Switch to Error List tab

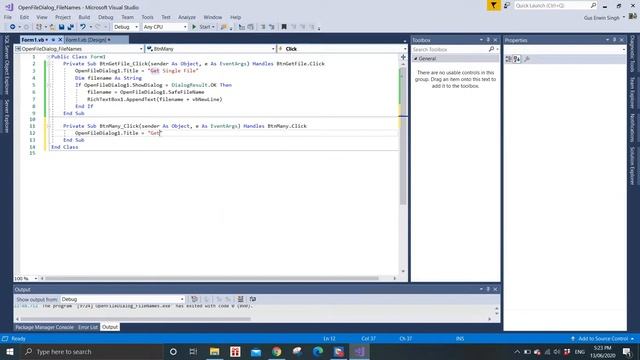tap(88, 327)
